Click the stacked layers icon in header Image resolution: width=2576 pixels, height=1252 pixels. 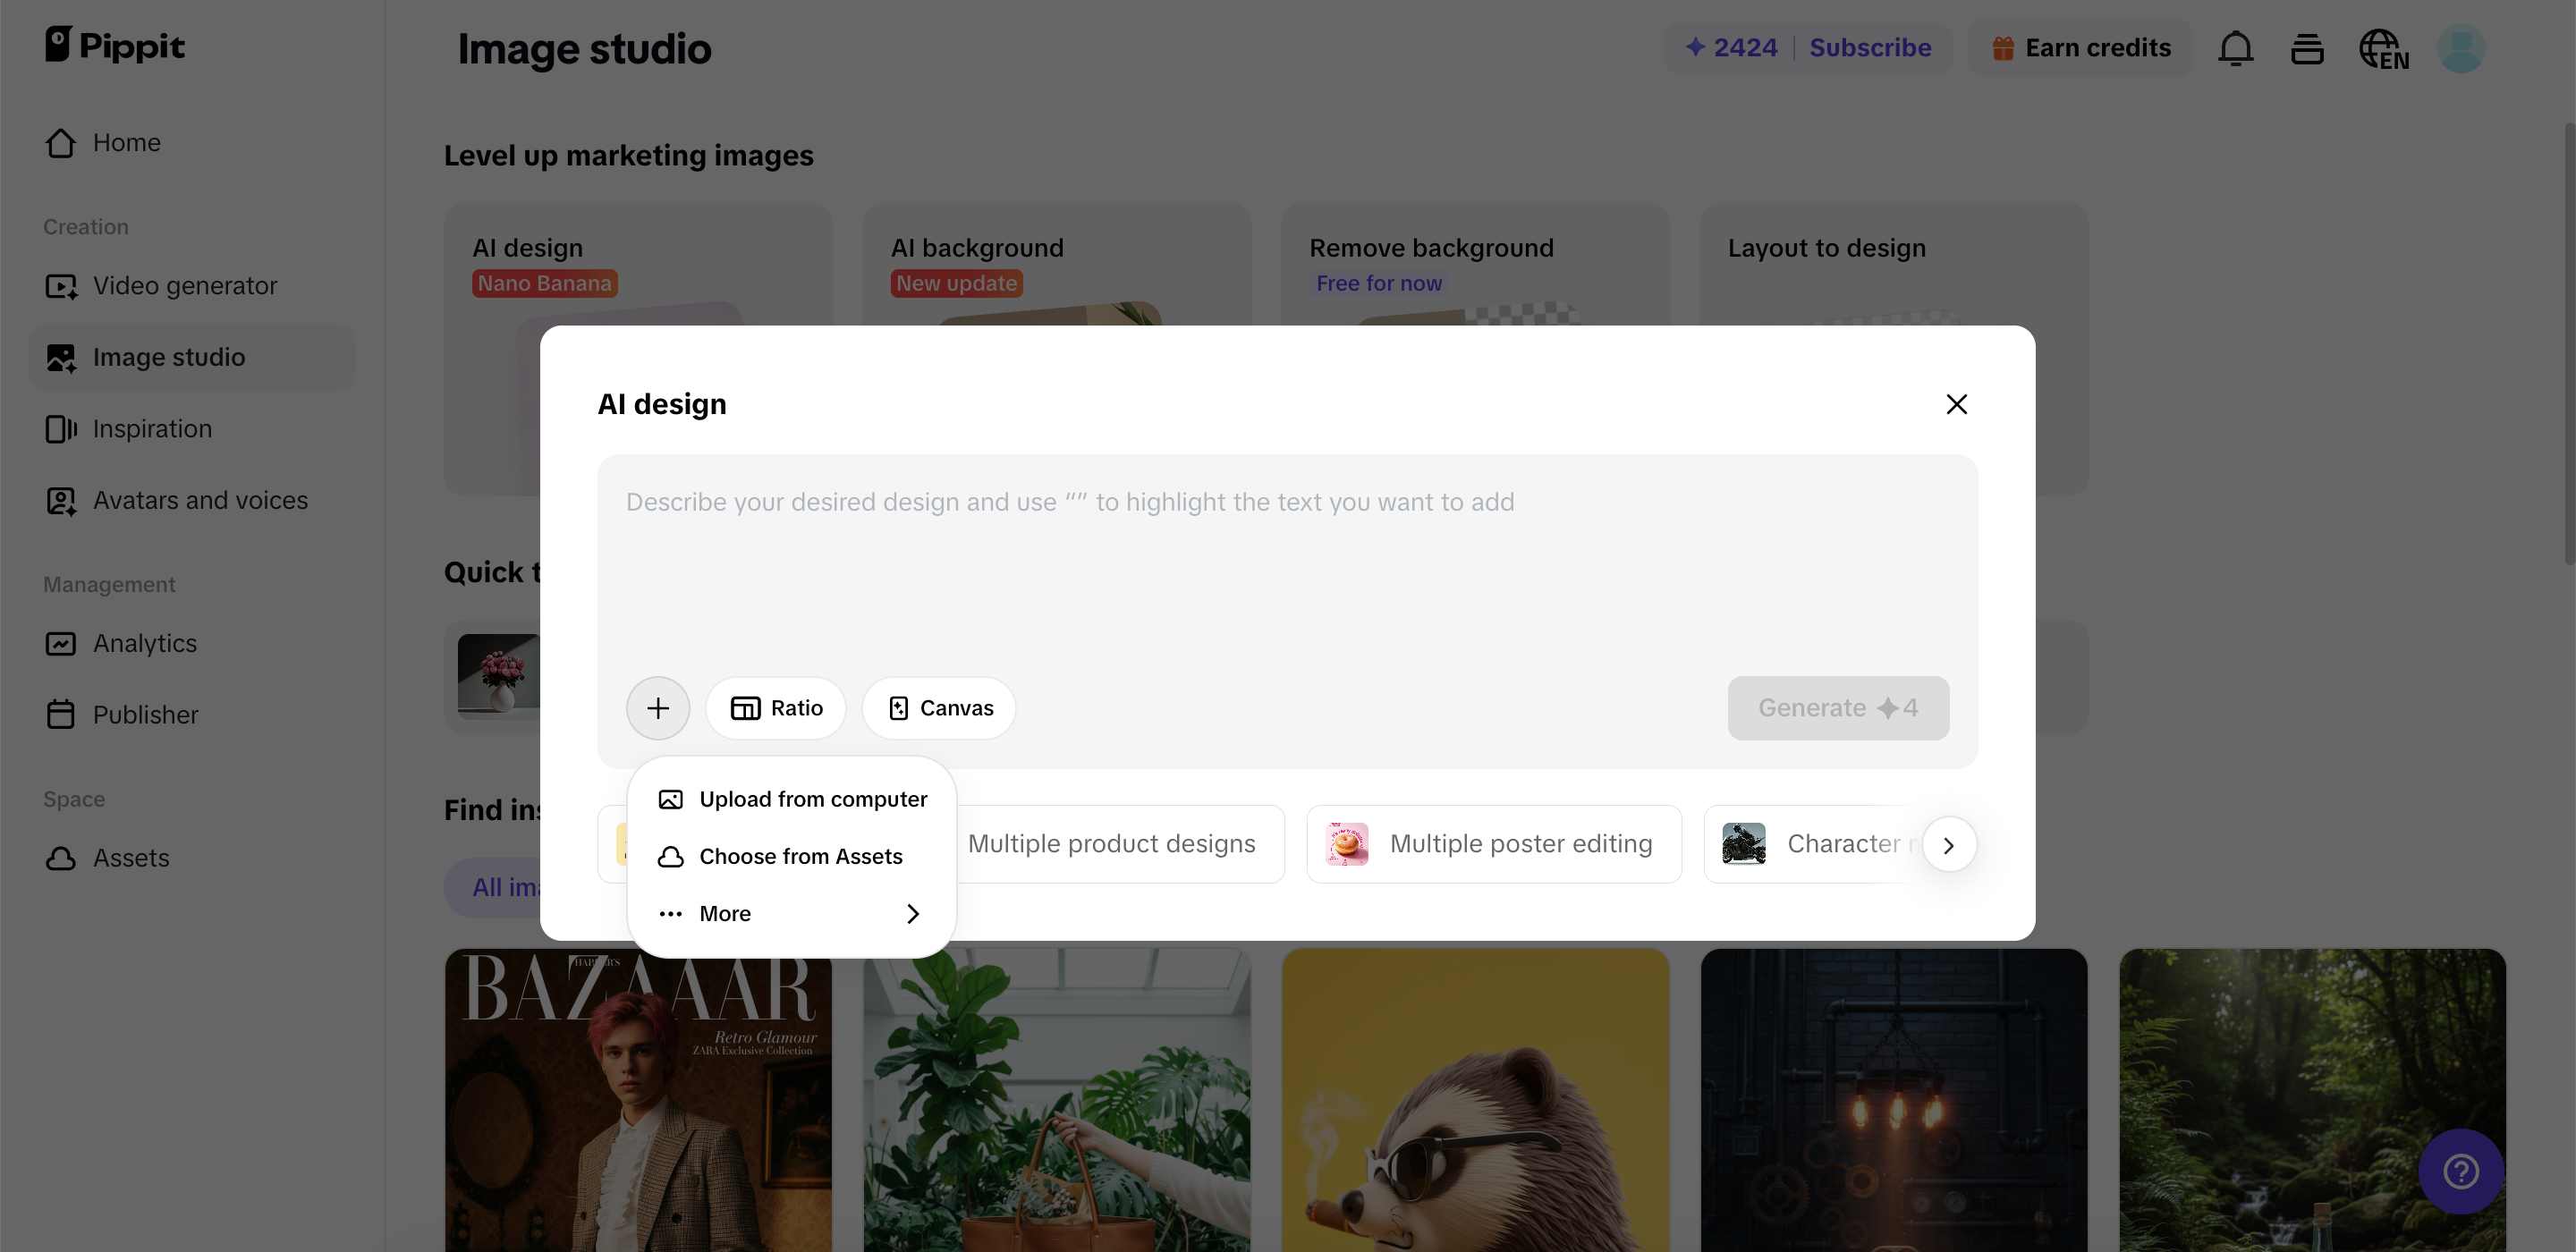pos(2307,48)
